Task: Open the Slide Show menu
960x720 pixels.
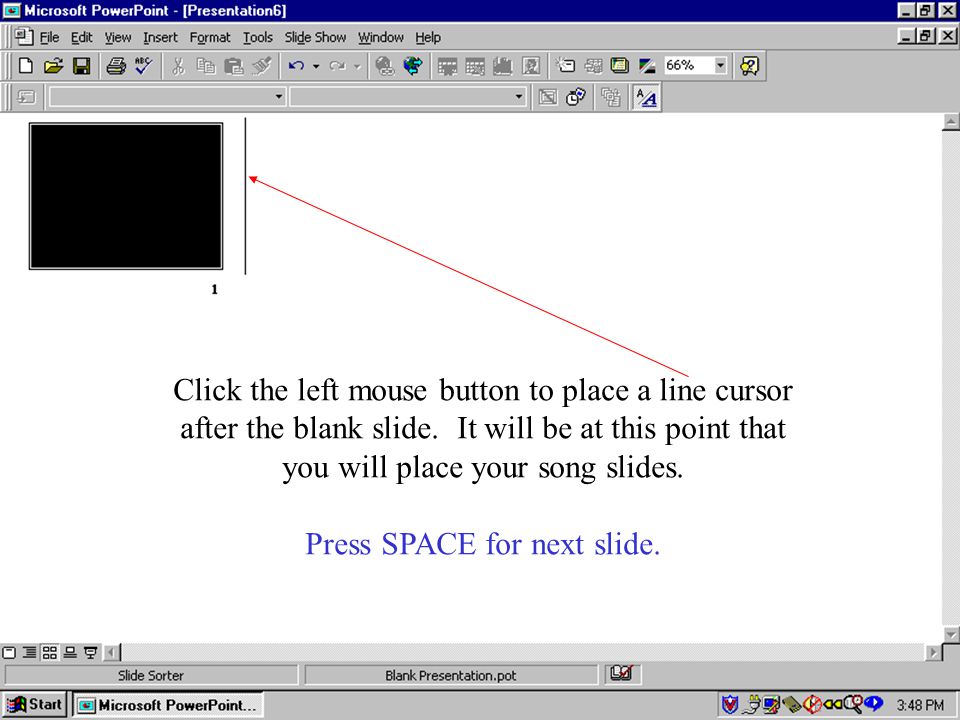Action: [x=315, y=37]
